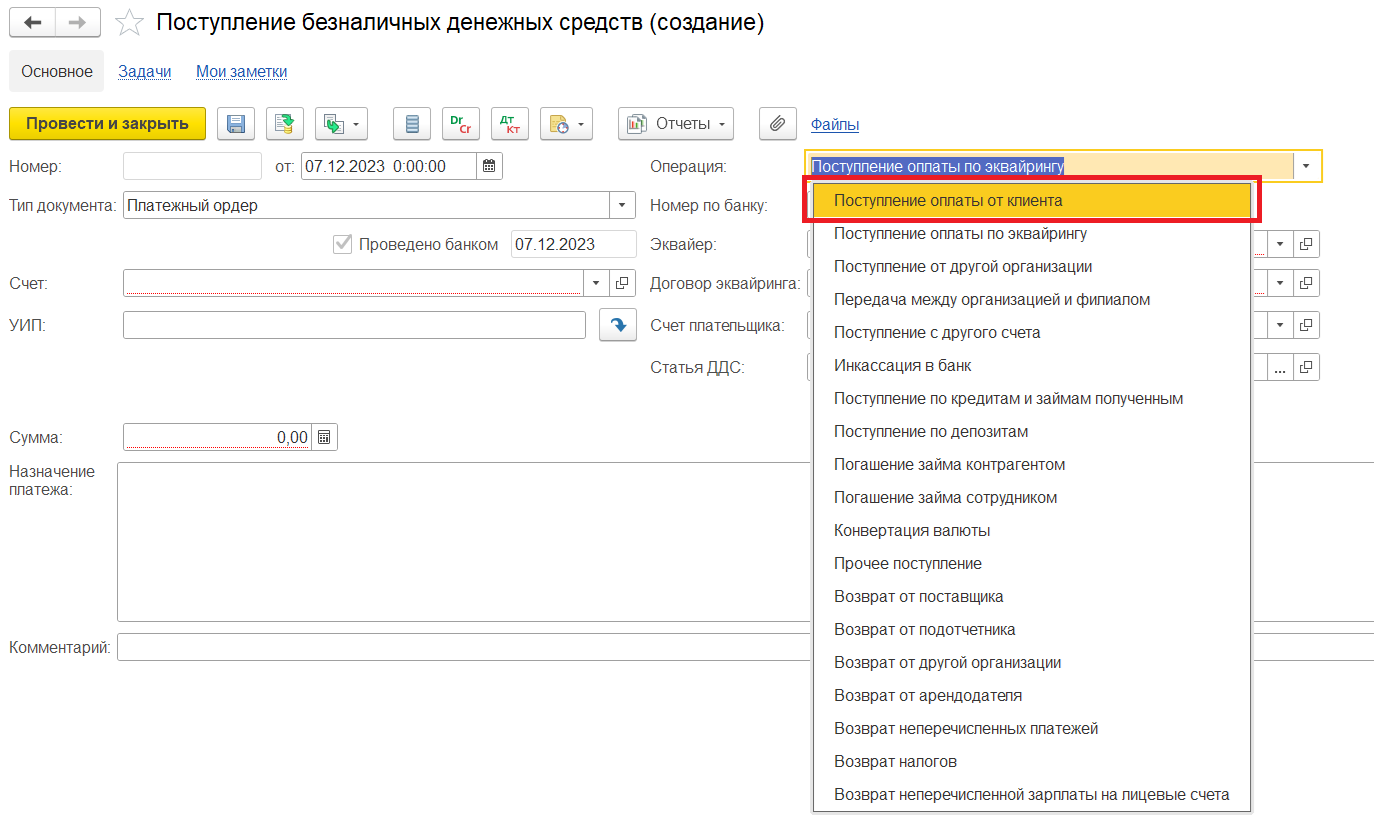Click the Номер input field
1374x840 pixels.
tap(192, 166)
